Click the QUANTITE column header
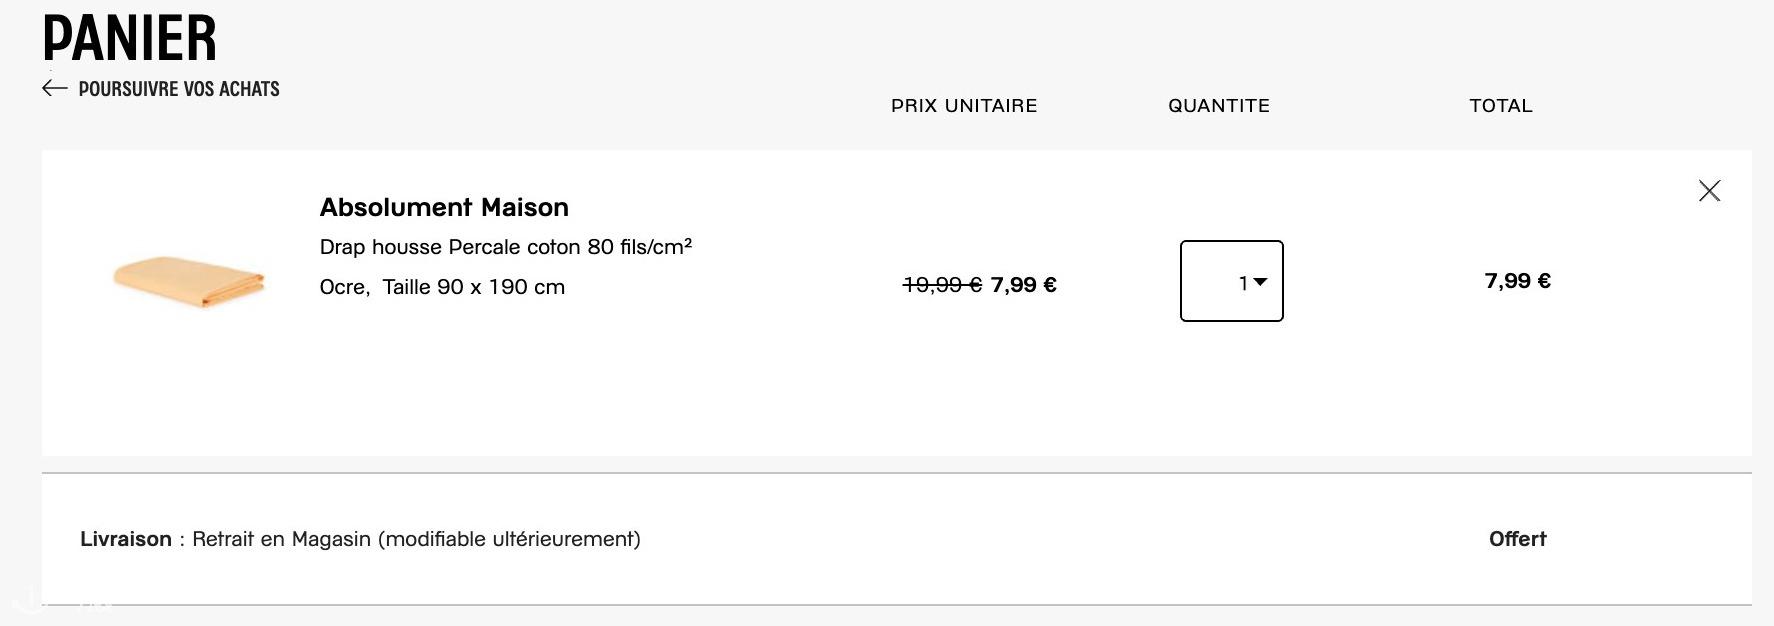Screen dimensions: 1774x626 pyautogui.click(x=1219, y=106)
